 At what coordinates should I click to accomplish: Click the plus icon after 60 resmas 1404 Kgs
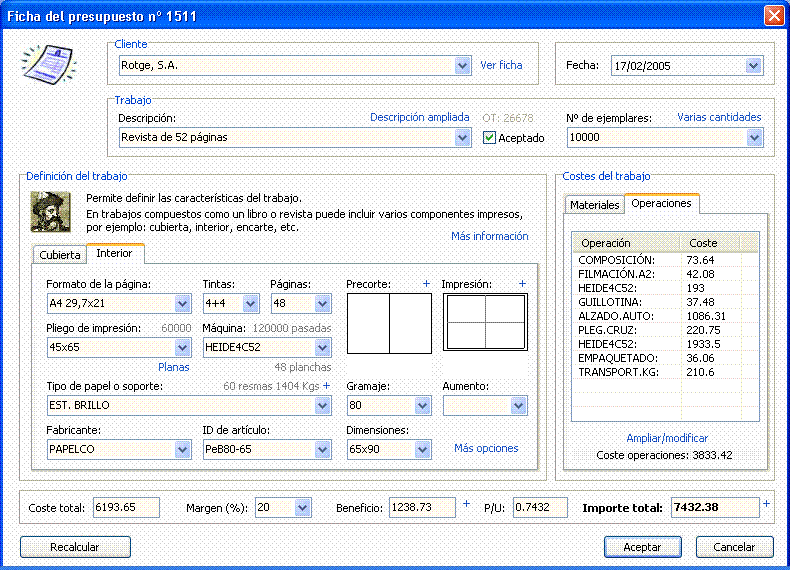[x=326, y=386]
